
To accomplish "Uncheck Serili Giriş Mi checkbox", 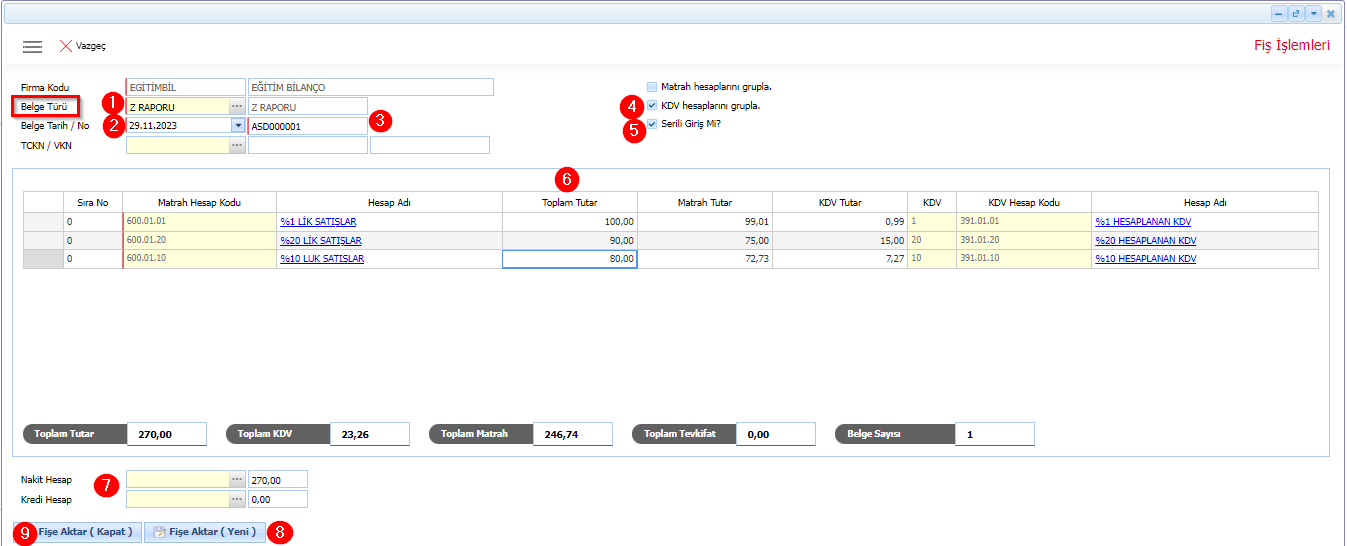I will pos(652,124).
